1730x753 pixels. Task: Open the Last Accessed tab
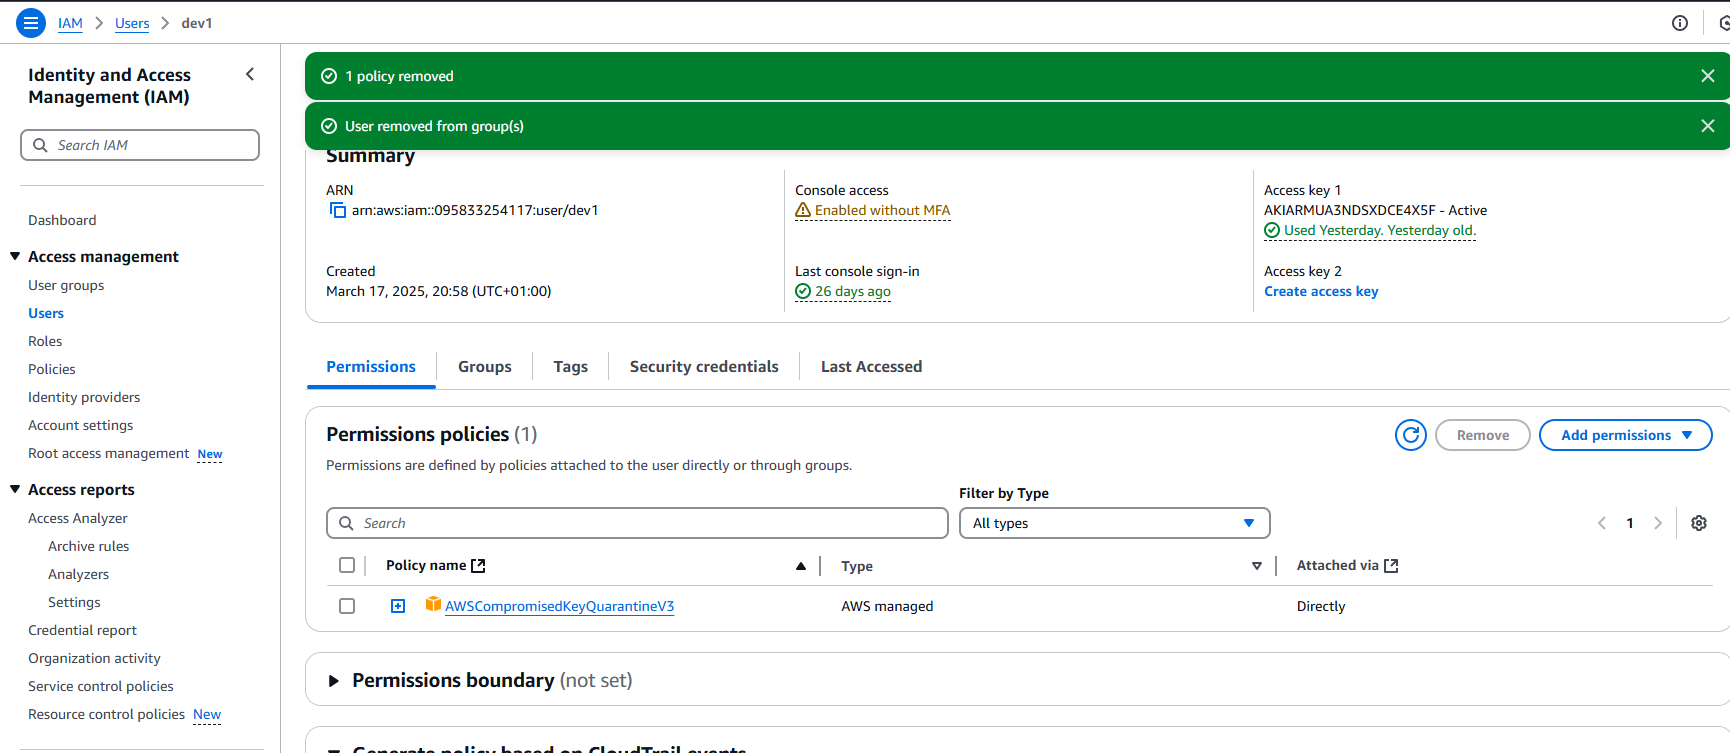click(x=872, y=367)
